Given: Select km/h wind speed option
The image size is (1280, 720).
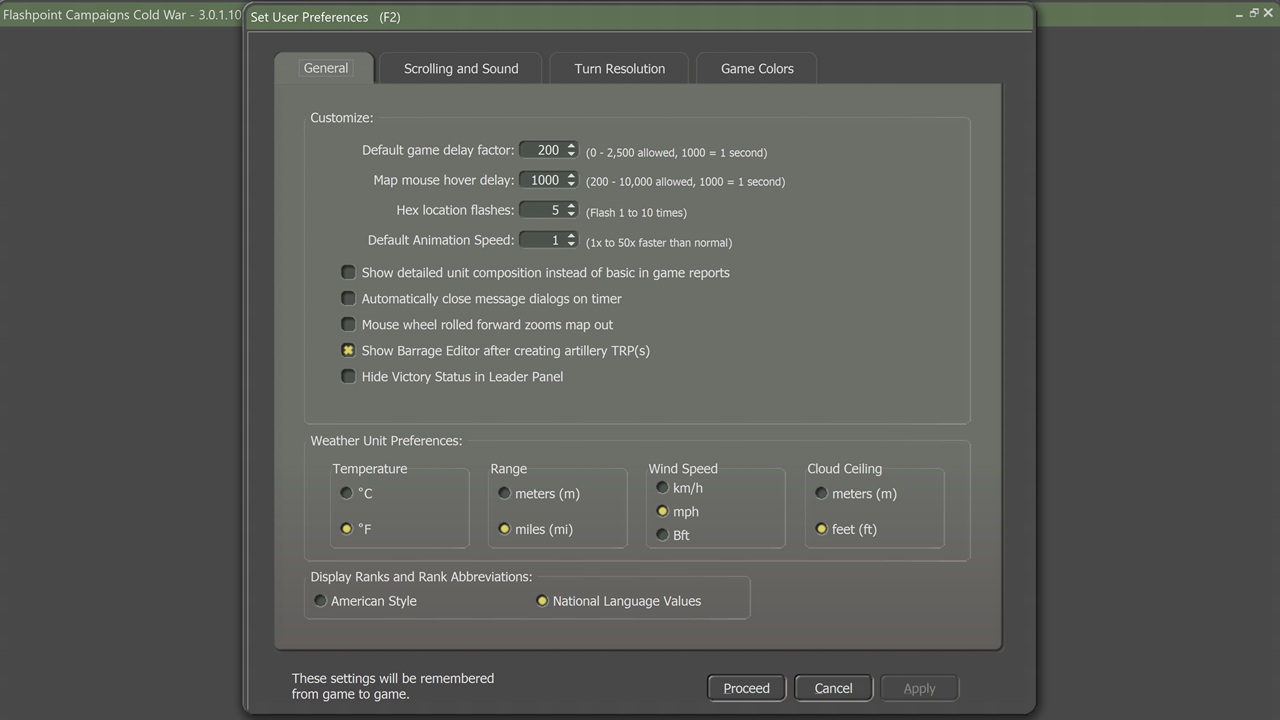Looking at the screenshot, I should (x=662, y=488).
